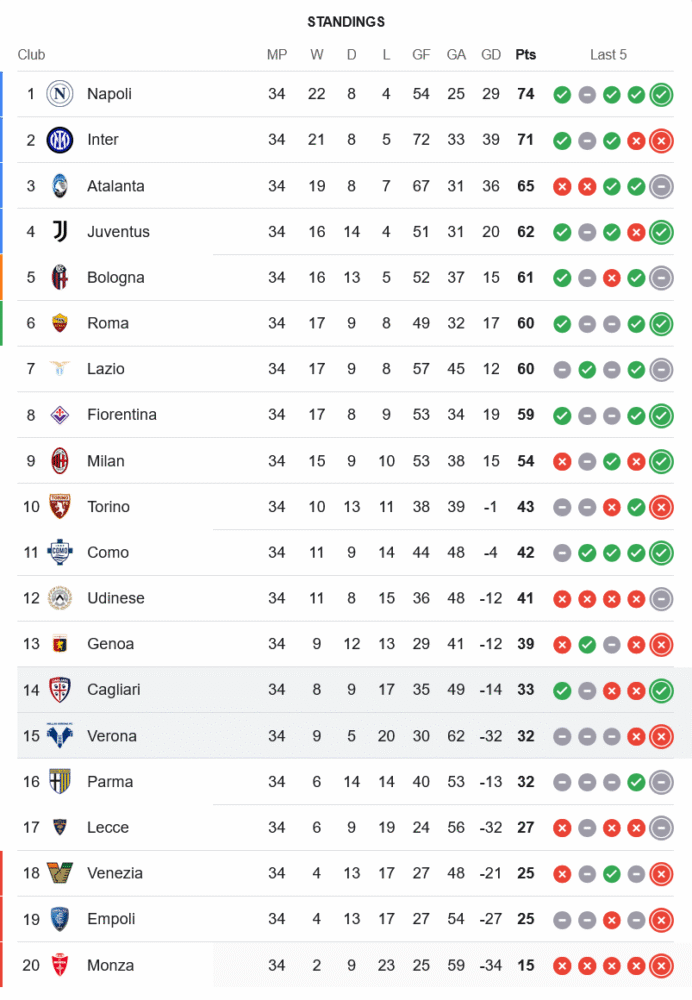Screen dimensions: 692x1000
Task: Click the Napoli club crest icon
Action: [x=60, y=94]
